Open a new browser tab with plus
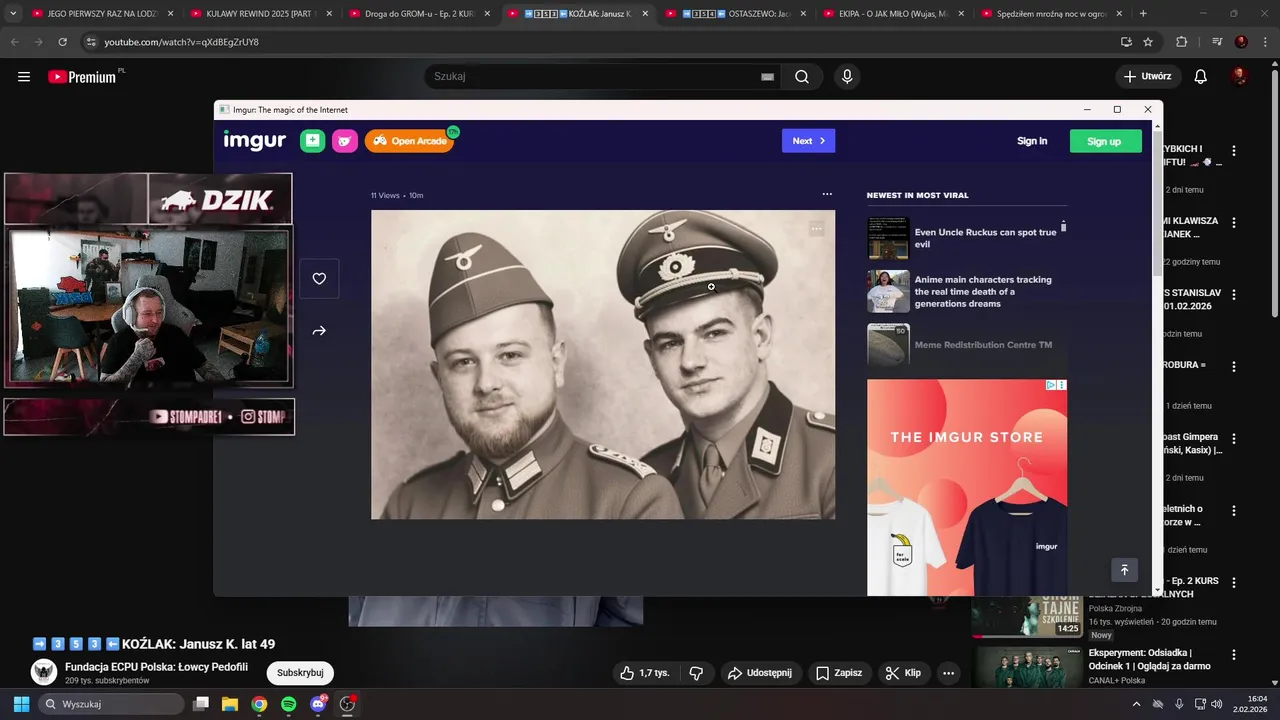Viewport: 1280px width, 720px height. click(1143, 14)
